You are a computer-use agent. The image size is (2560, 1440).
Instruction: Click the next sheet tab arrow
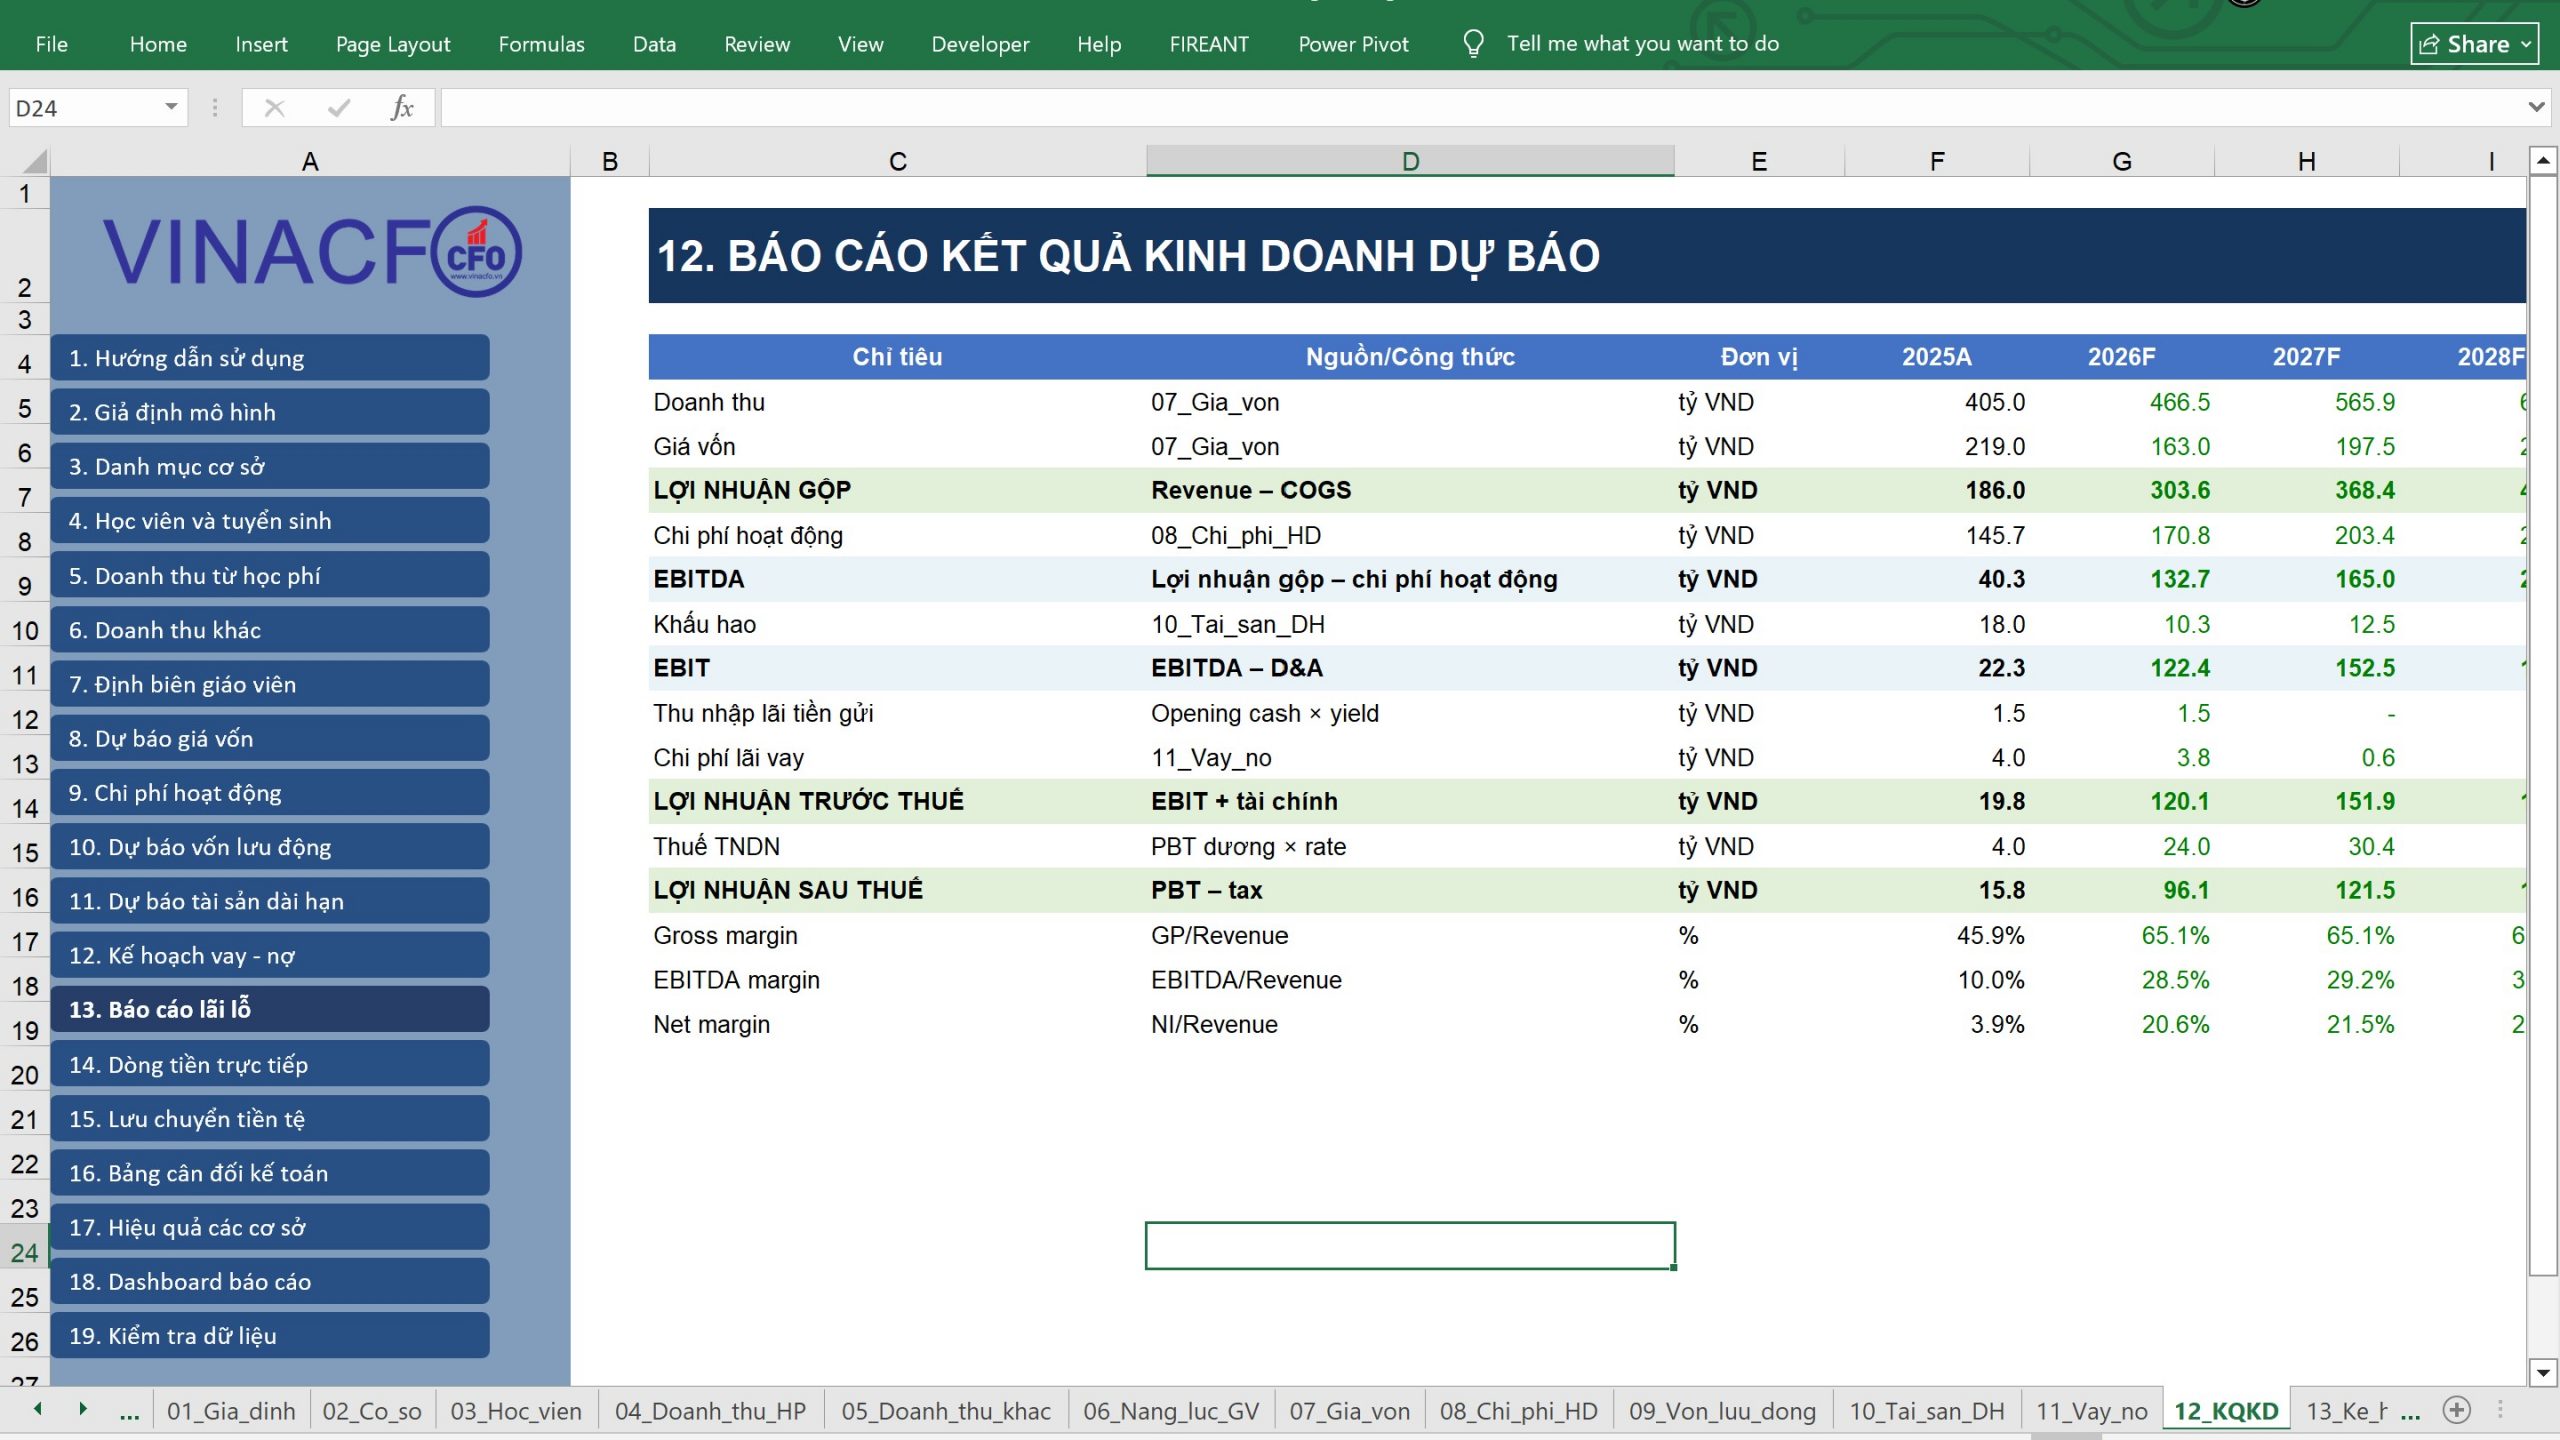[x=83, y=1409]
